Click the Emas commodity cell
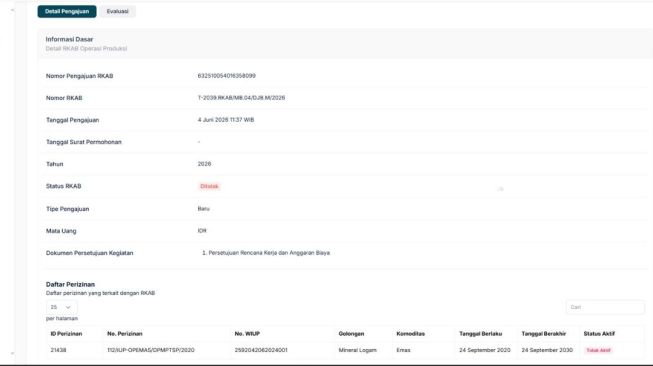Screen dimensions: 653x366 coord(403,350)
